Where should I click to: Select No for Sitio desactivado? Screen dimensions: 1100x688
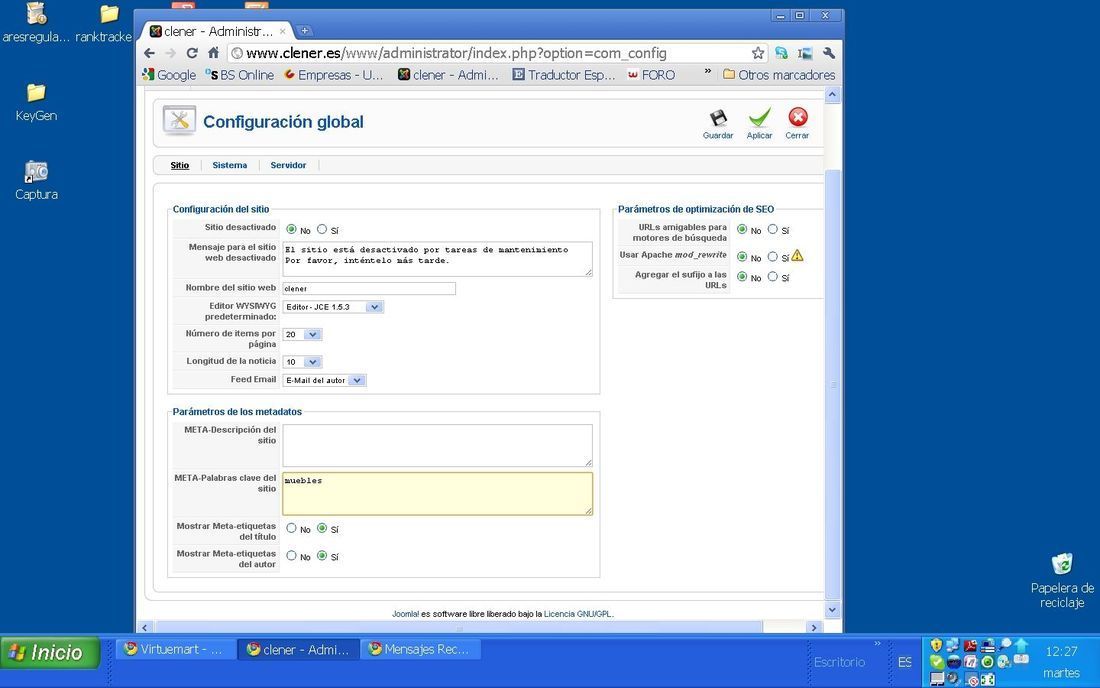pyautogui.click(x=291, y=229)
